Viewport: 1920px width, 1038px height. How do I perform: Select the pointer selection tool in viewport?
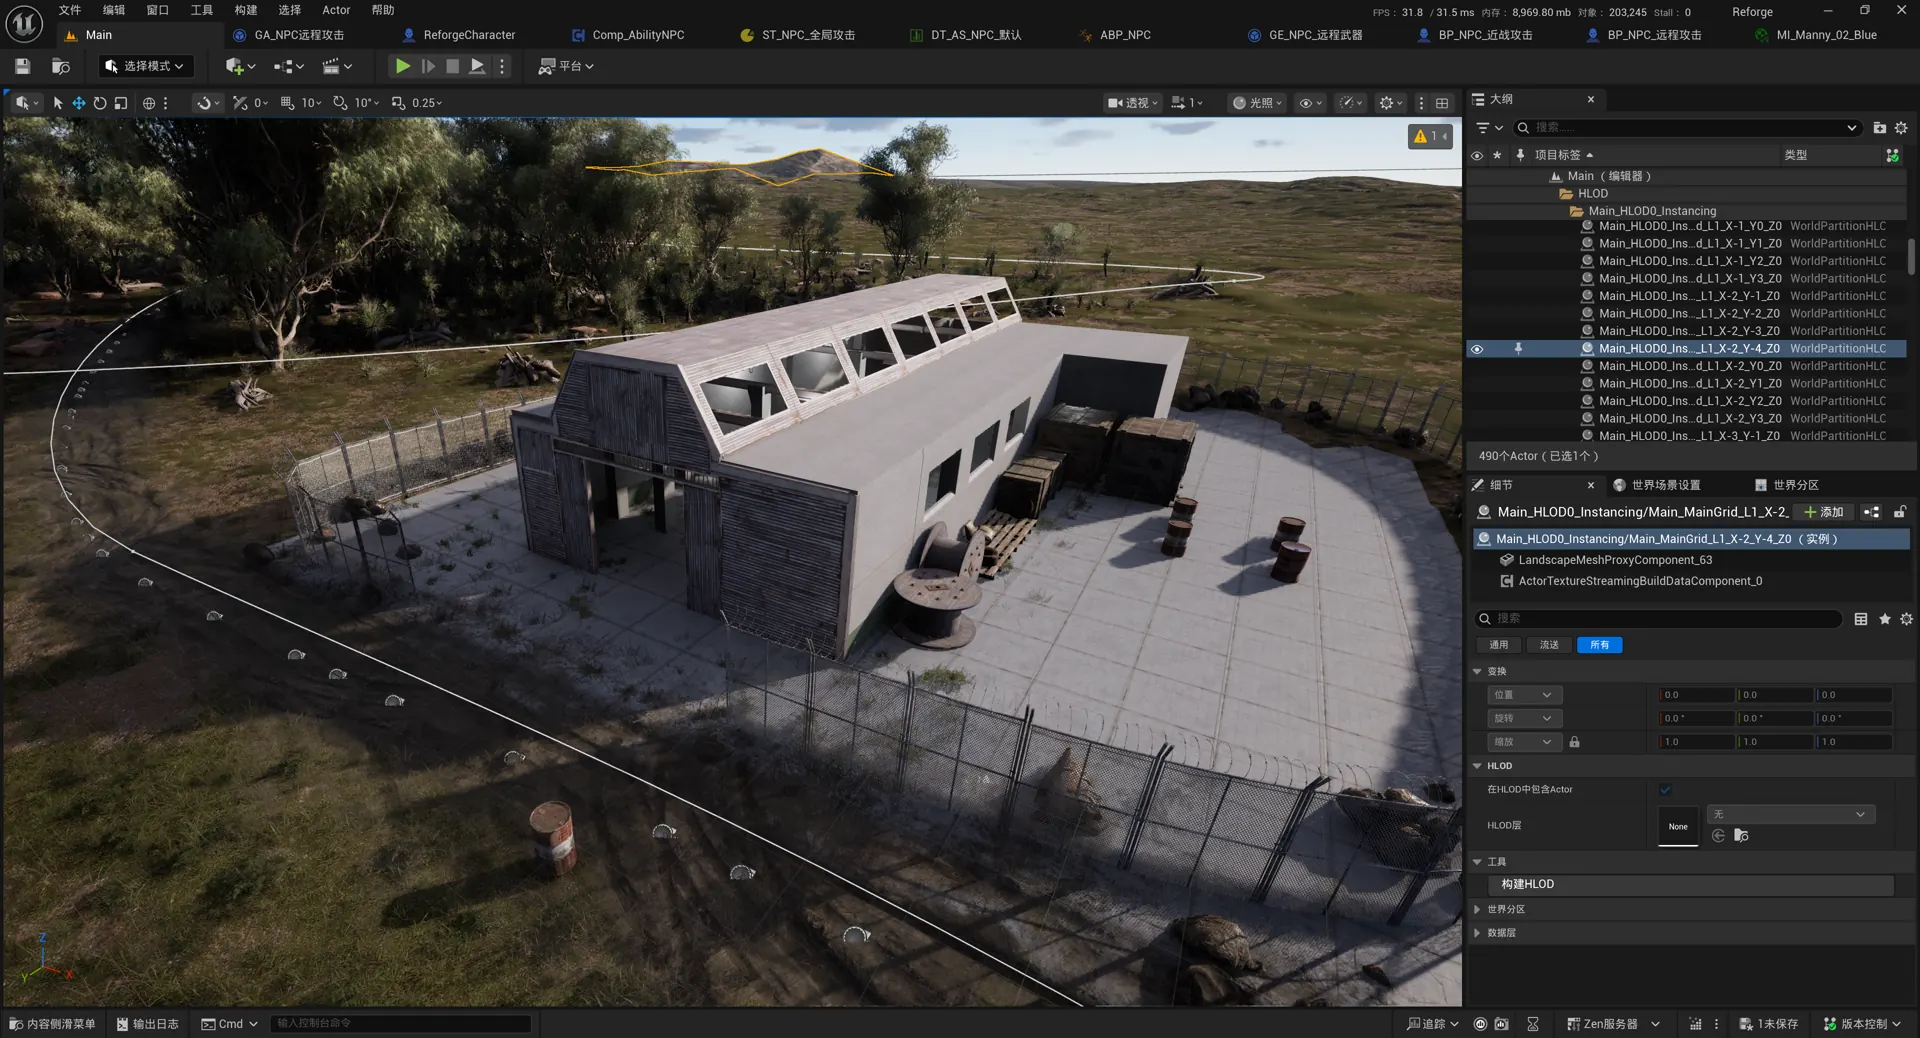click(57, 103)
